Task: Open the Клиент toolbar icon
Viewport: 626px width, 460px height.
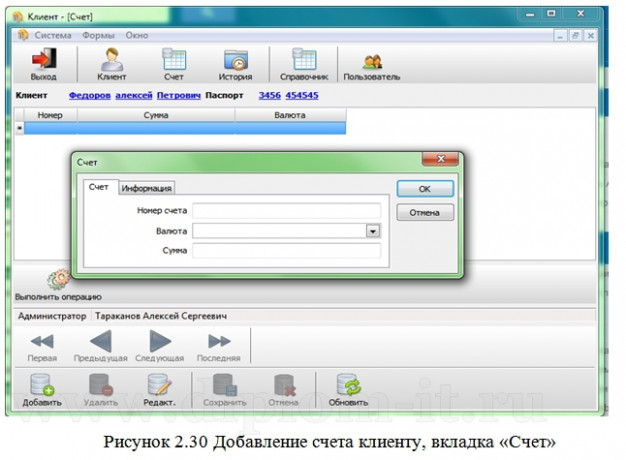Action: [x=111, y=60]
